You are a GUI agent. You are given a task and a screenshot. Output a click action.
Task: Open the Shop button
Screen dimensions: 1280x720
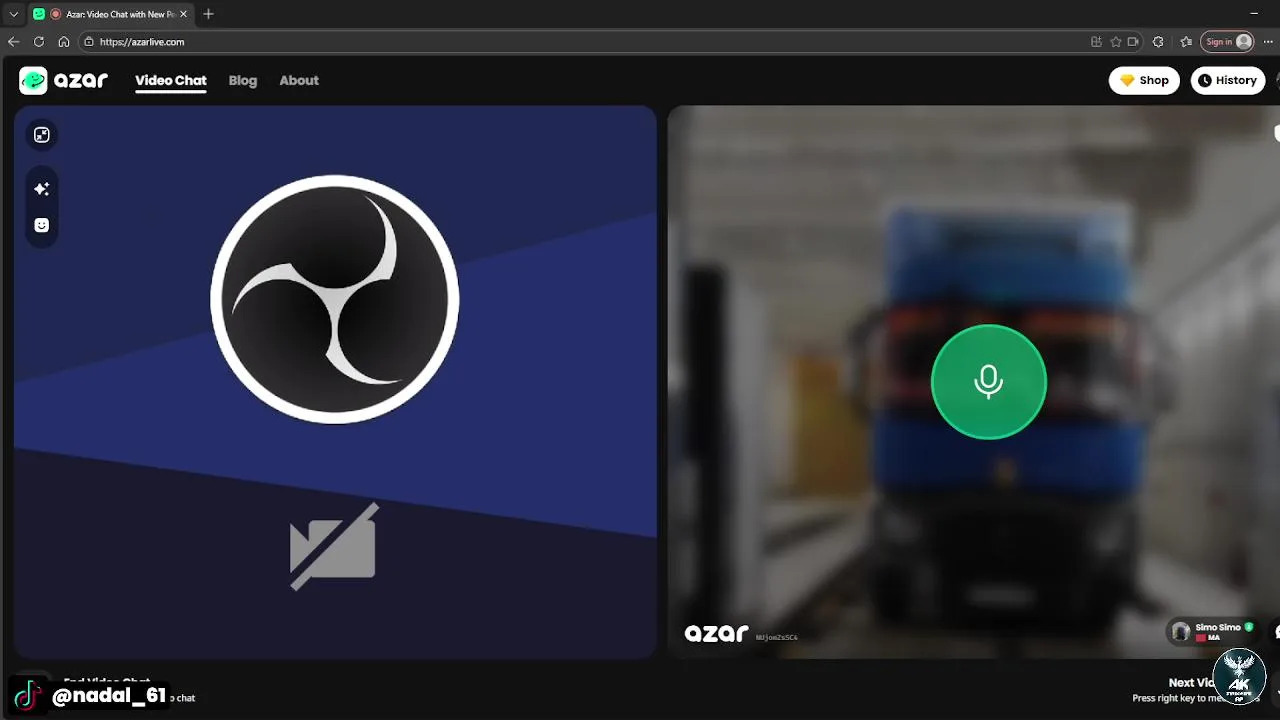tap(1144, 81)
